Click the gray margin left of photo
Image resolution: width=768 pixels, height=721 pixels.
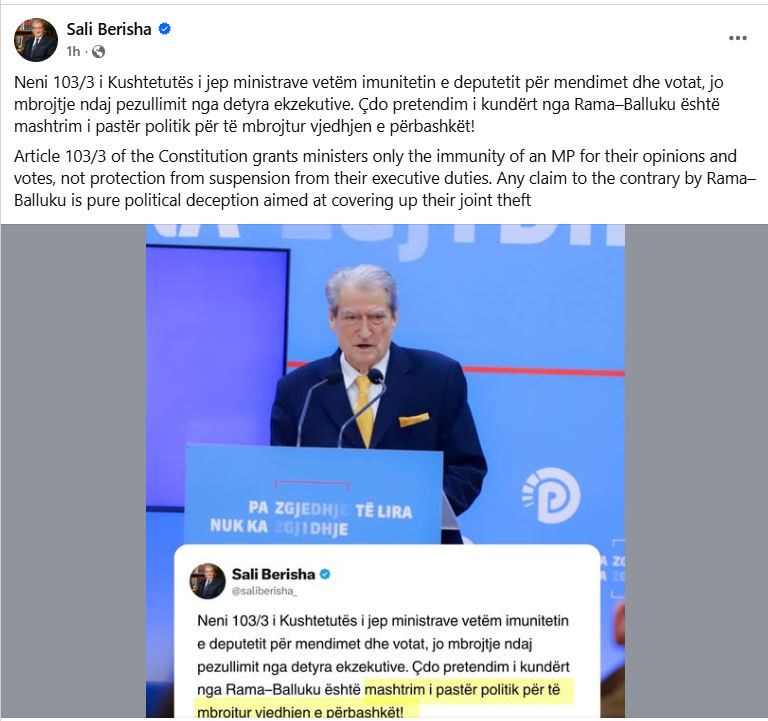(x=73, y=471)
